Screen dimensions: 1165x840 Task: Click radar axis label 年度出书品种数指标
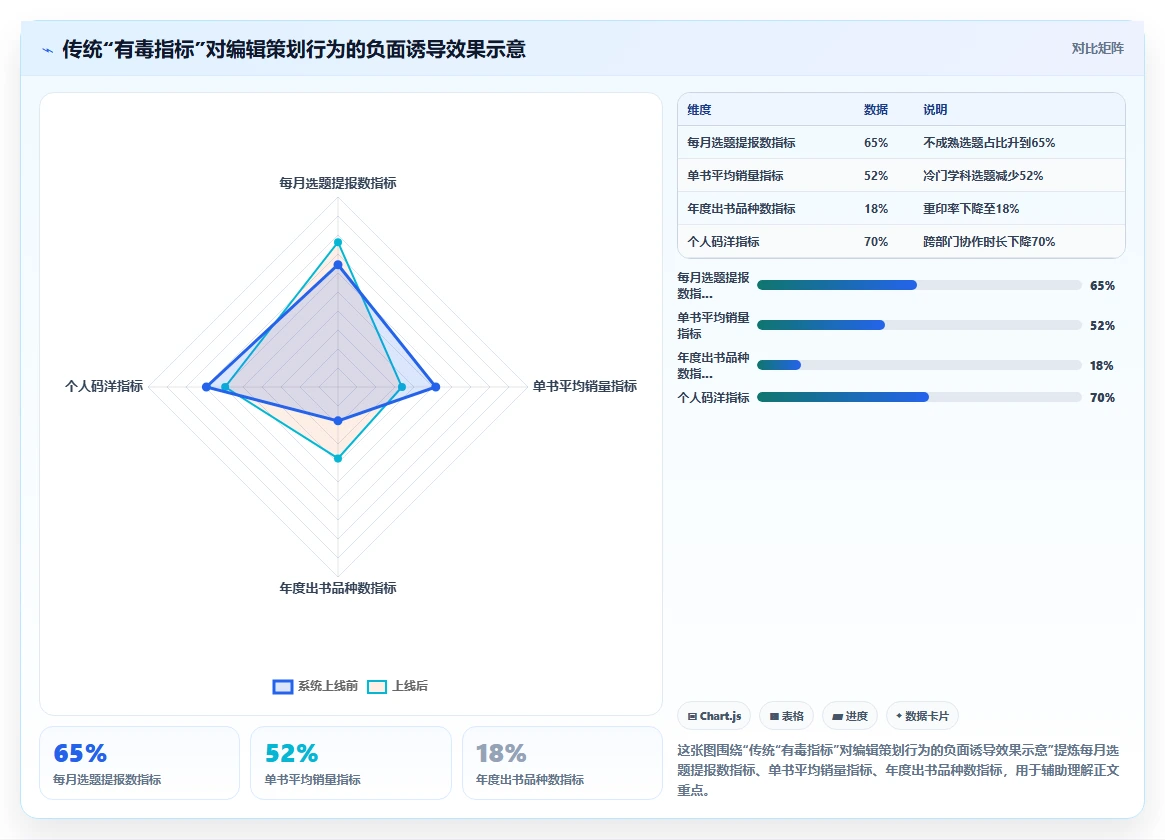click(x=338, y=588)
